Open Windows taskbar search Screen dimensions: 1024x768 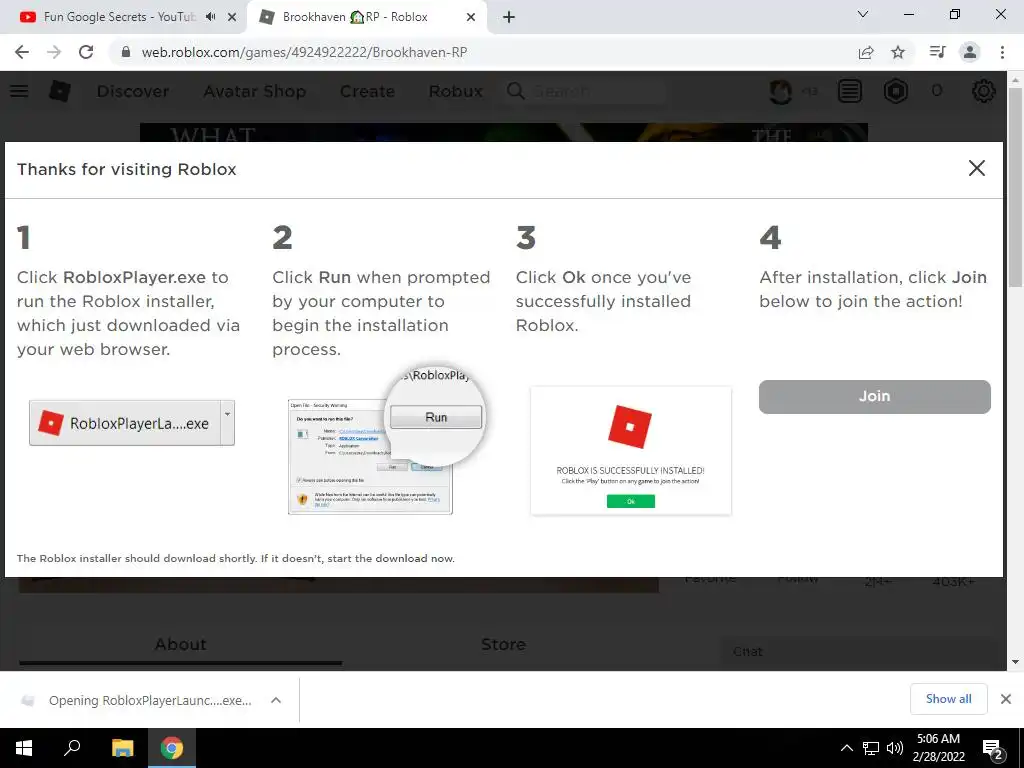click(72, 748)
